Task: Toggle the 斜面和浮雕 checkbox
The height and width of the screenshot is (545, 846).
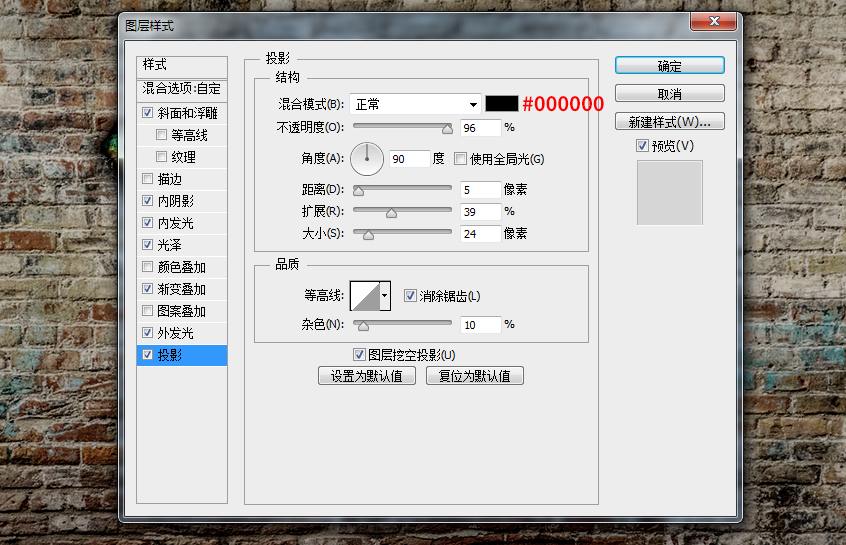Action: coord(147,113)
